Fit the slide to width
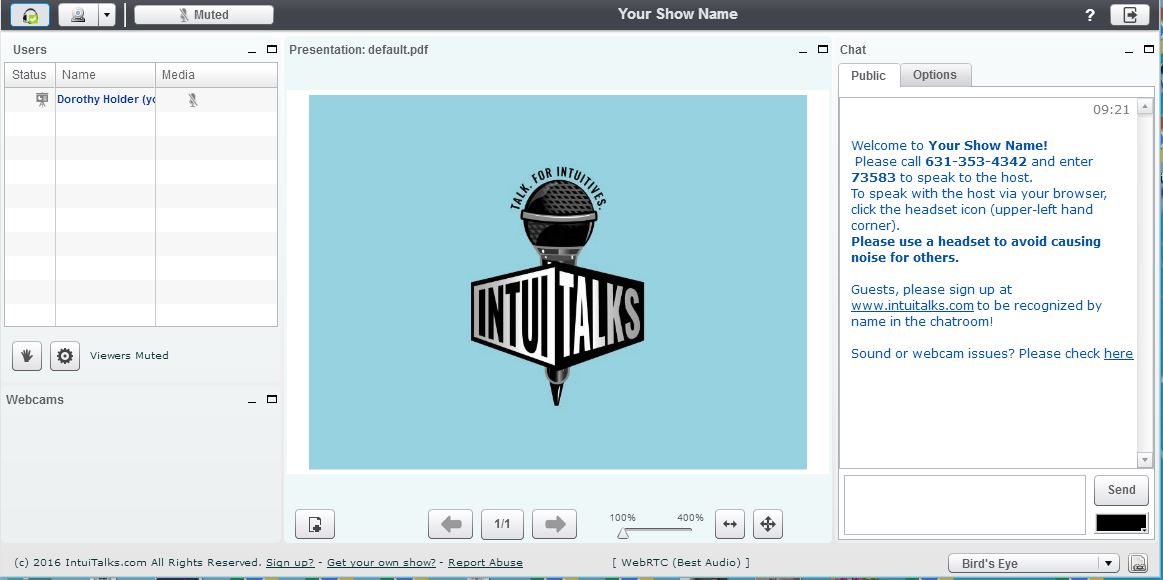This screenshot has height=580, width=1163. [730, 524]
